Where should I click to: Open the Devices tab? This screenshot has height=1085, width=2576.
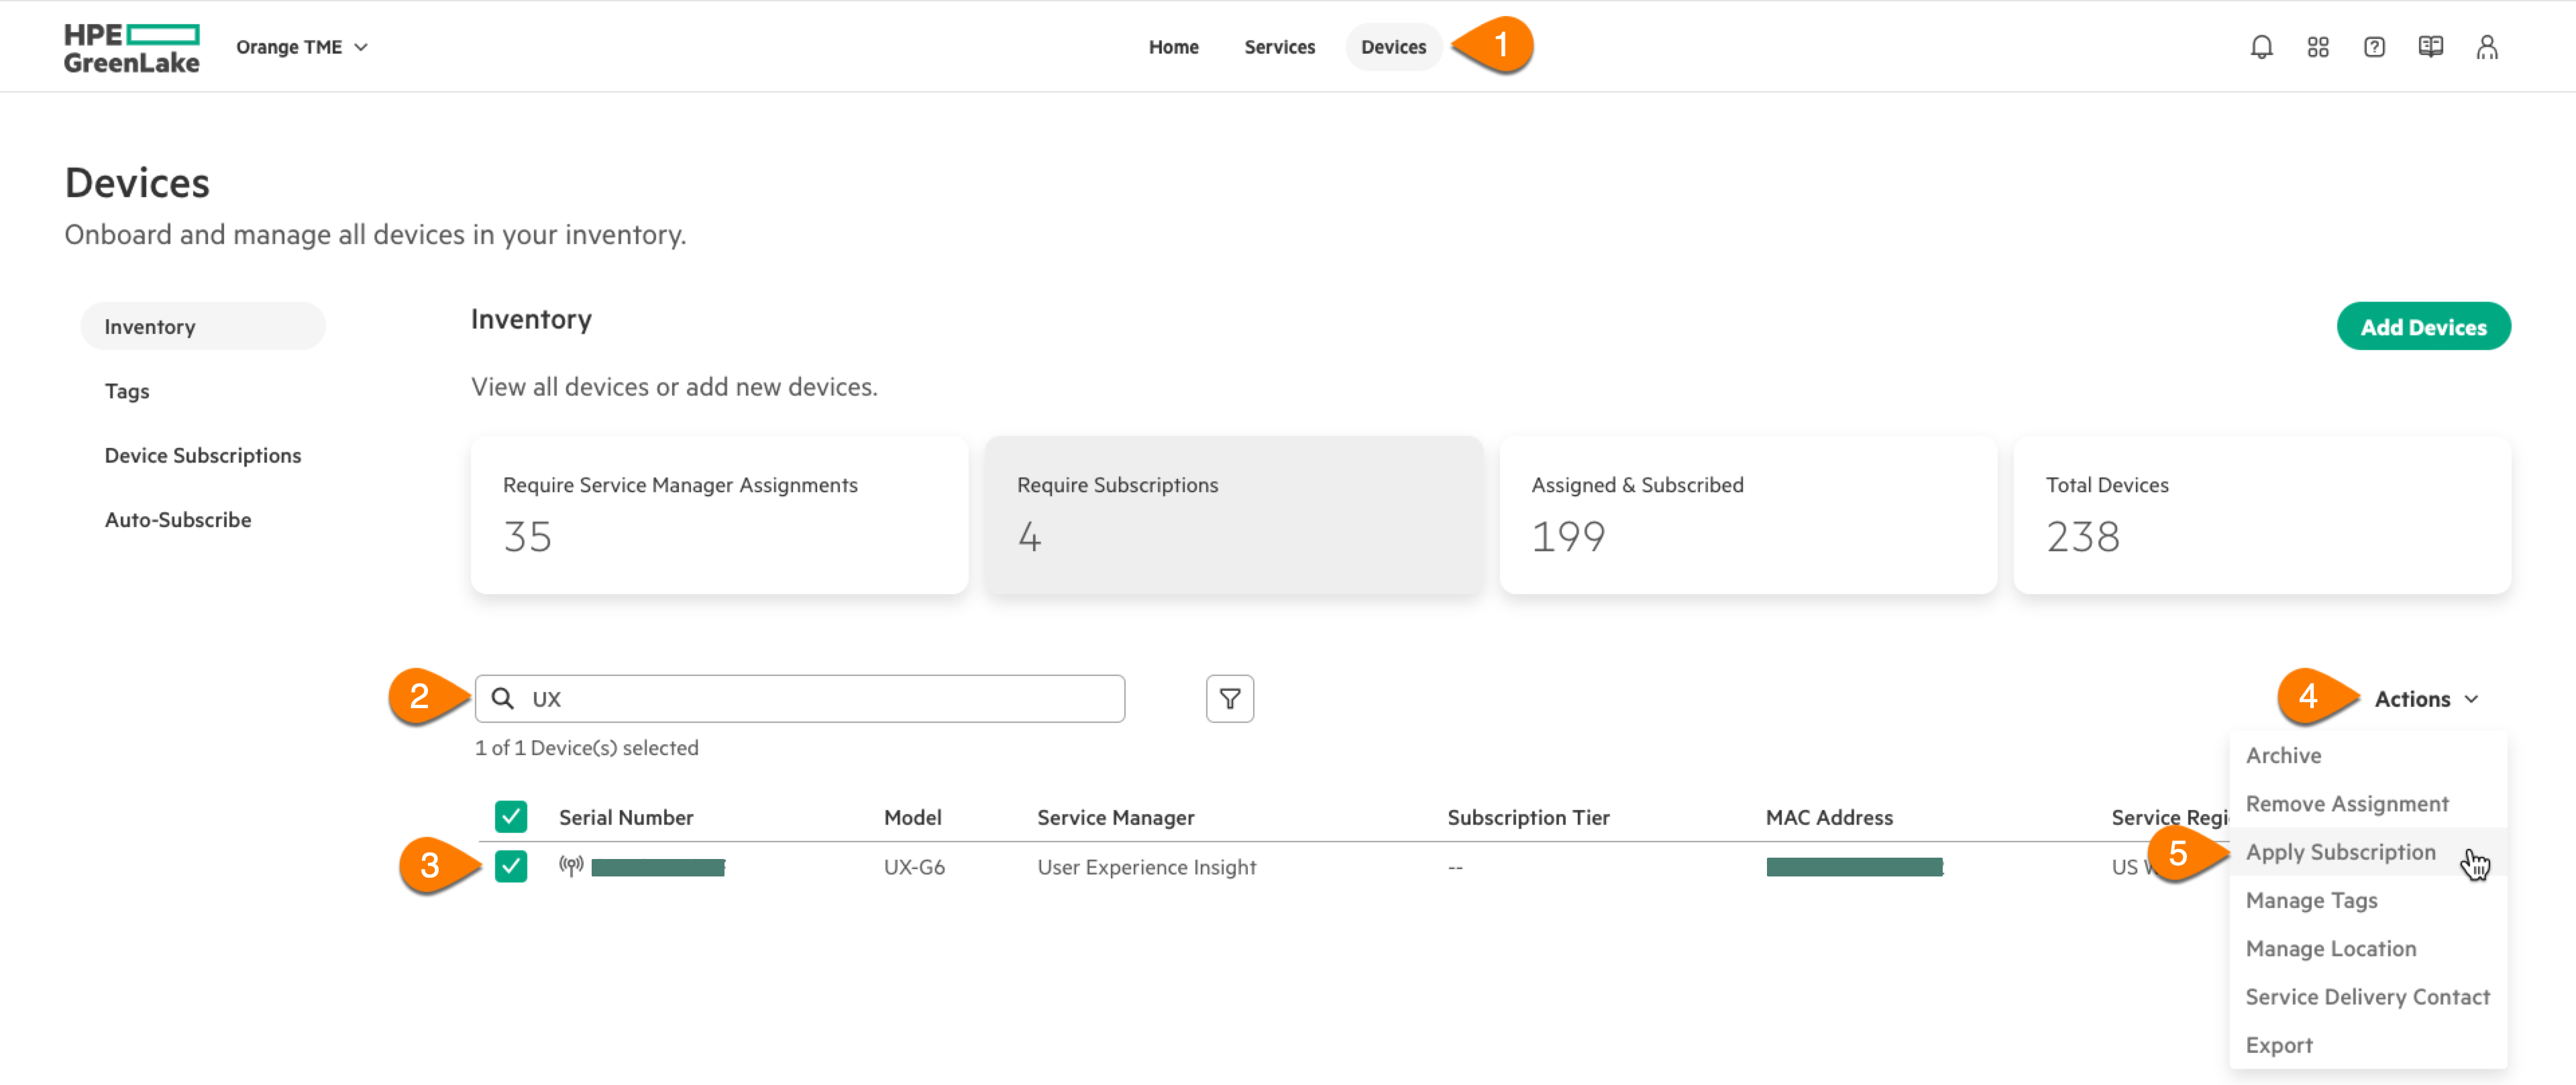coord(1393,47)
